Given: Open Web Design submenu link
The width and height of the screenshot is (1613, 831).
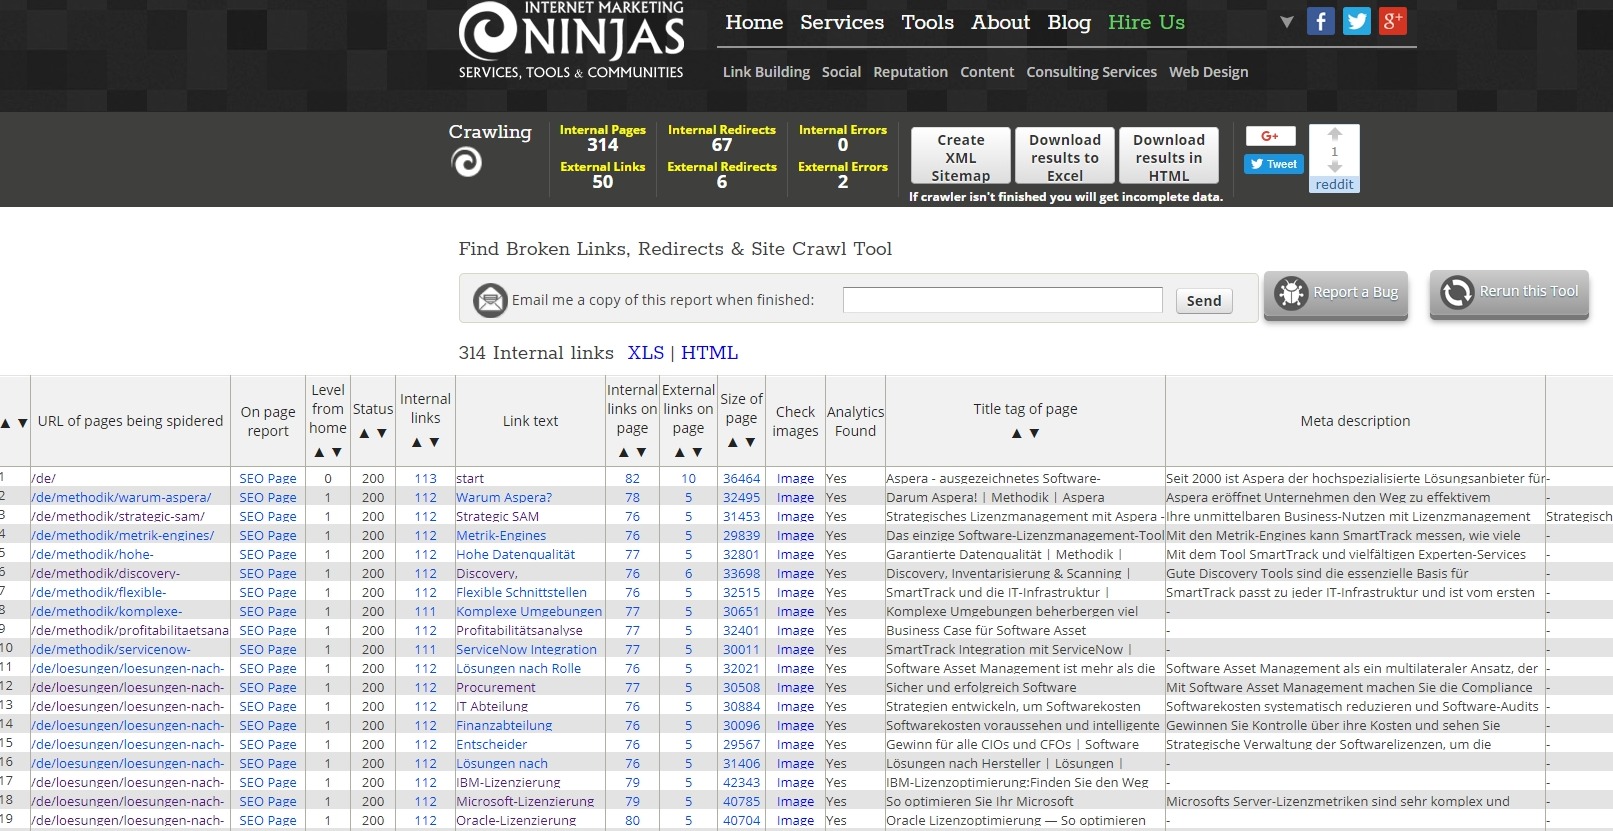Looking at the screenshot, I should [1208, 72].
